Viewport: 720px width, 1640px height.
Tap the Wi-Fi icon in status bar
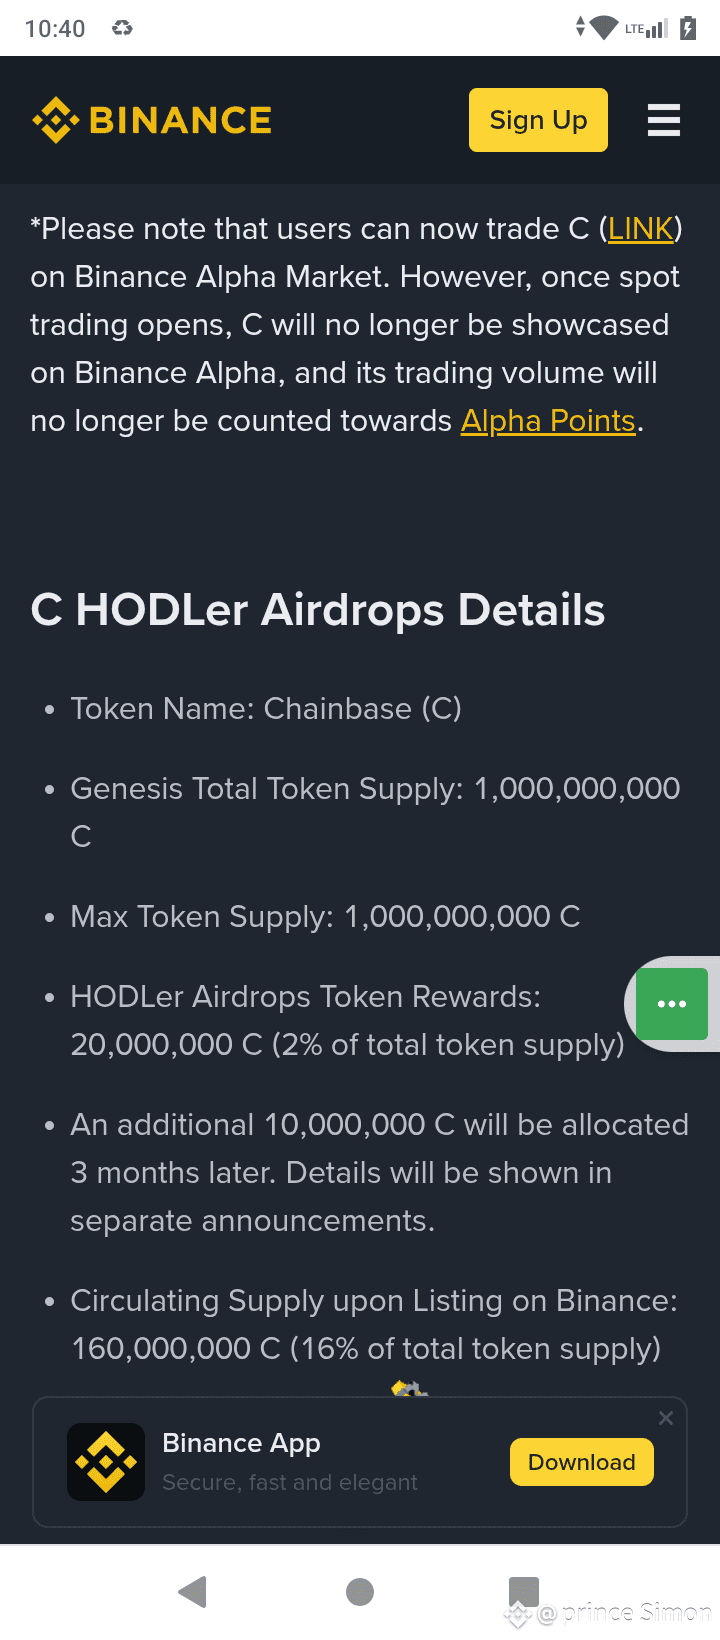pos(604,28)
